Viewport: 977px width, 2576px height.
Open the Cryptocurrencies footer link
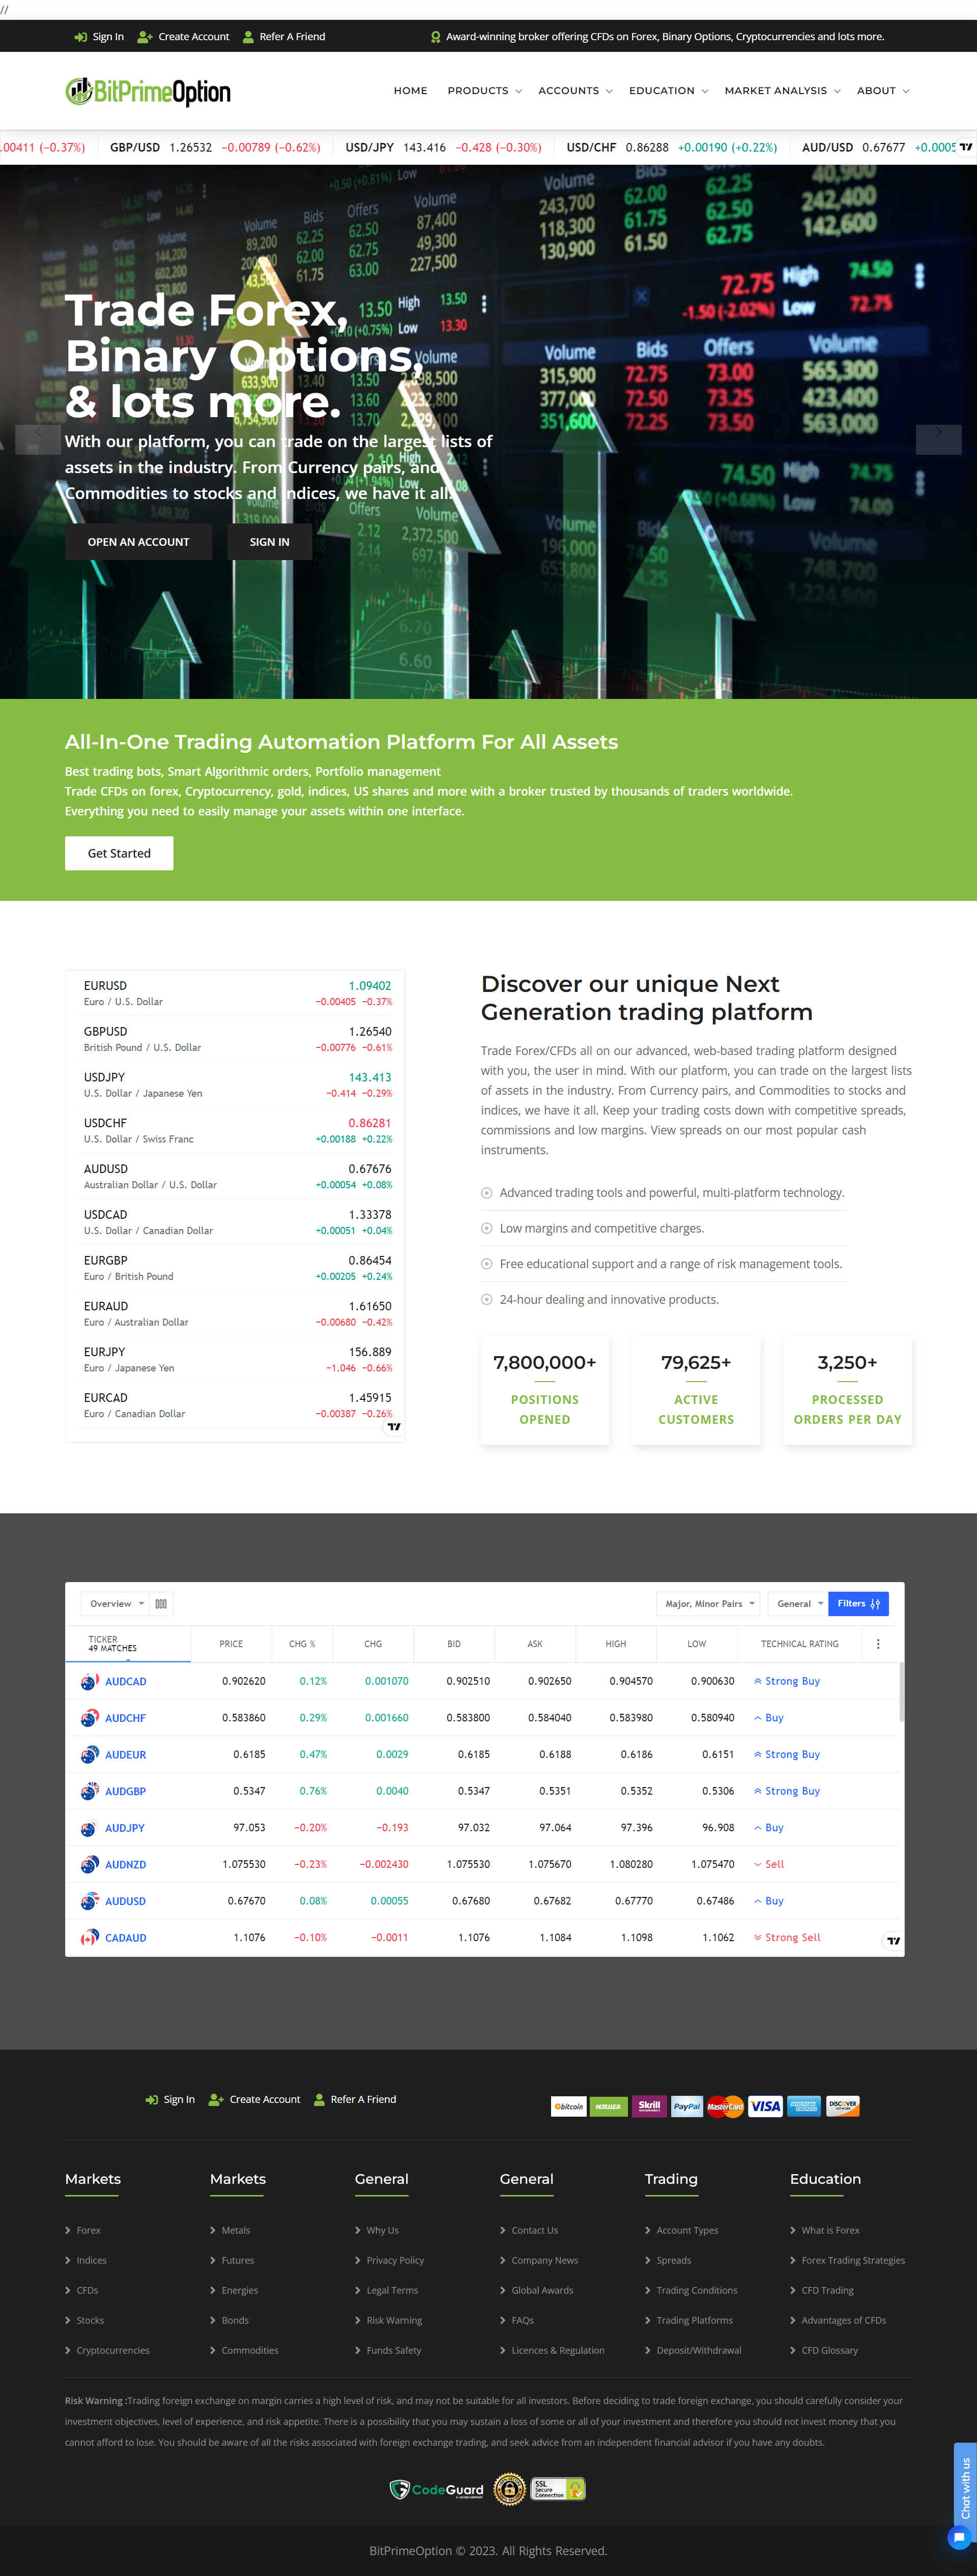113,2350
